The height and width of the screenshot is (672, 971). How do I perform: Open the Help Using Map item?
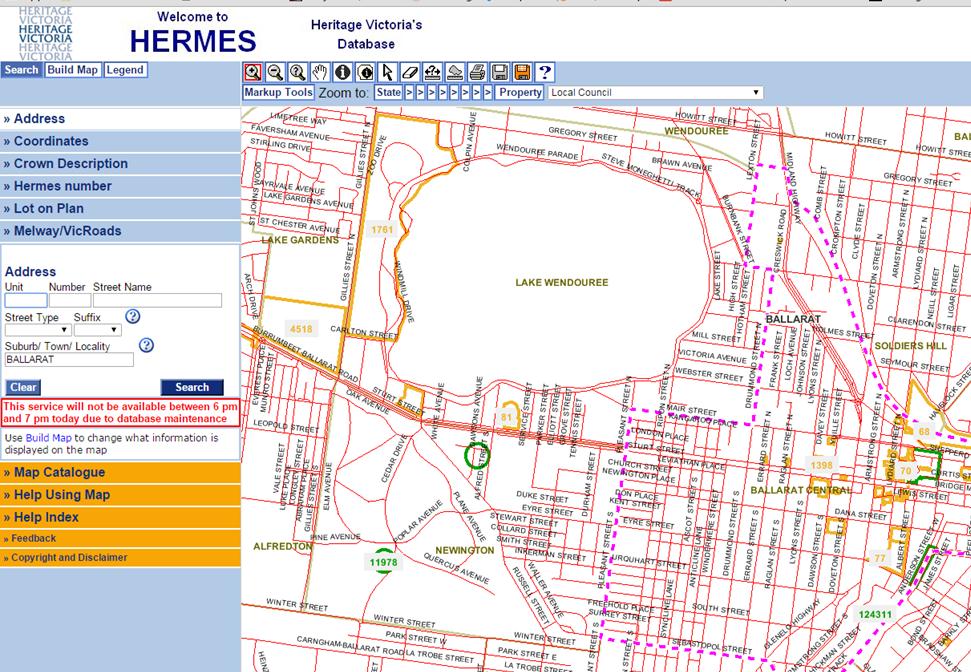point(120,495)
